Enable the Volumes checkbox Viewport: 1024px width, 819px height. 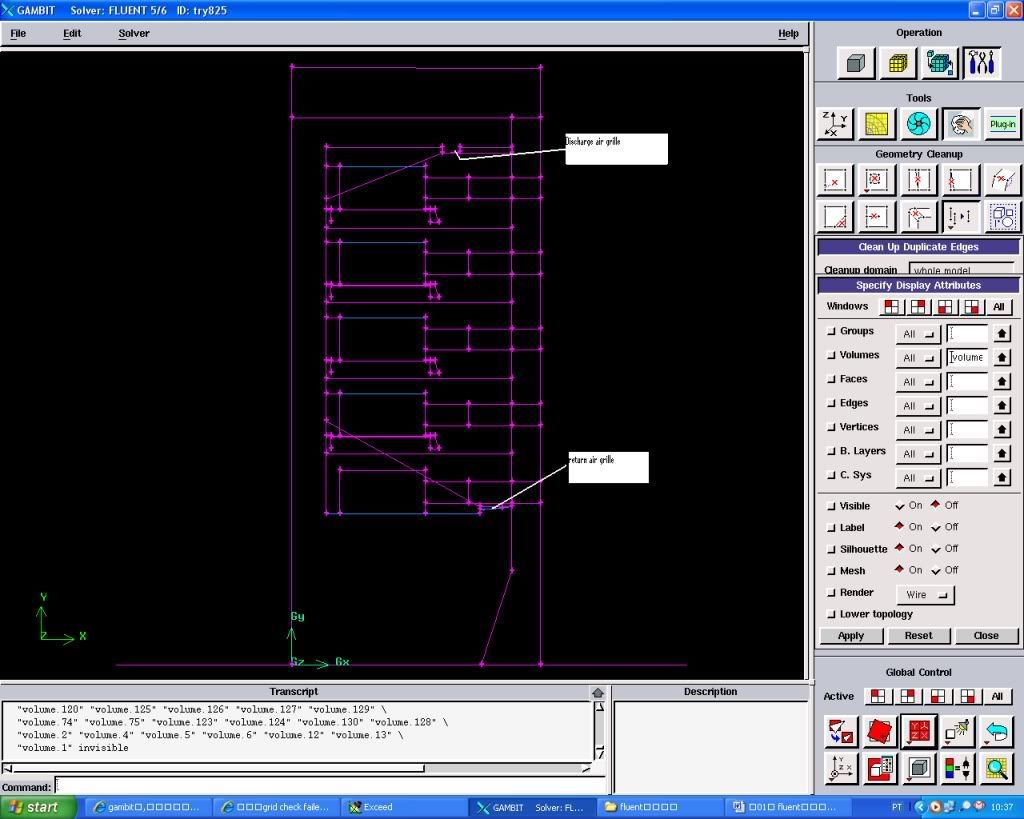click(831, 356)
